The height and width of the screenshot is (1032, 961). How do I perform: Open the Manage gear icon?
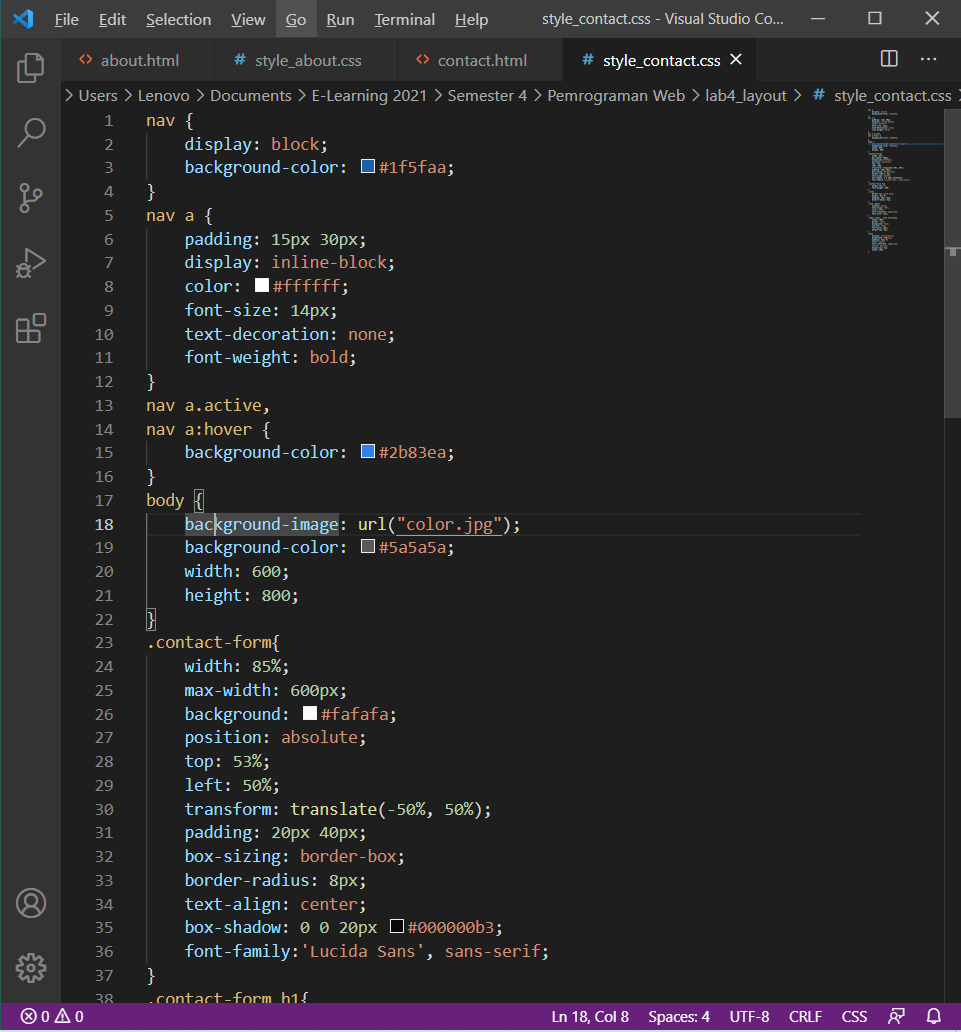[x=31, y=967]
